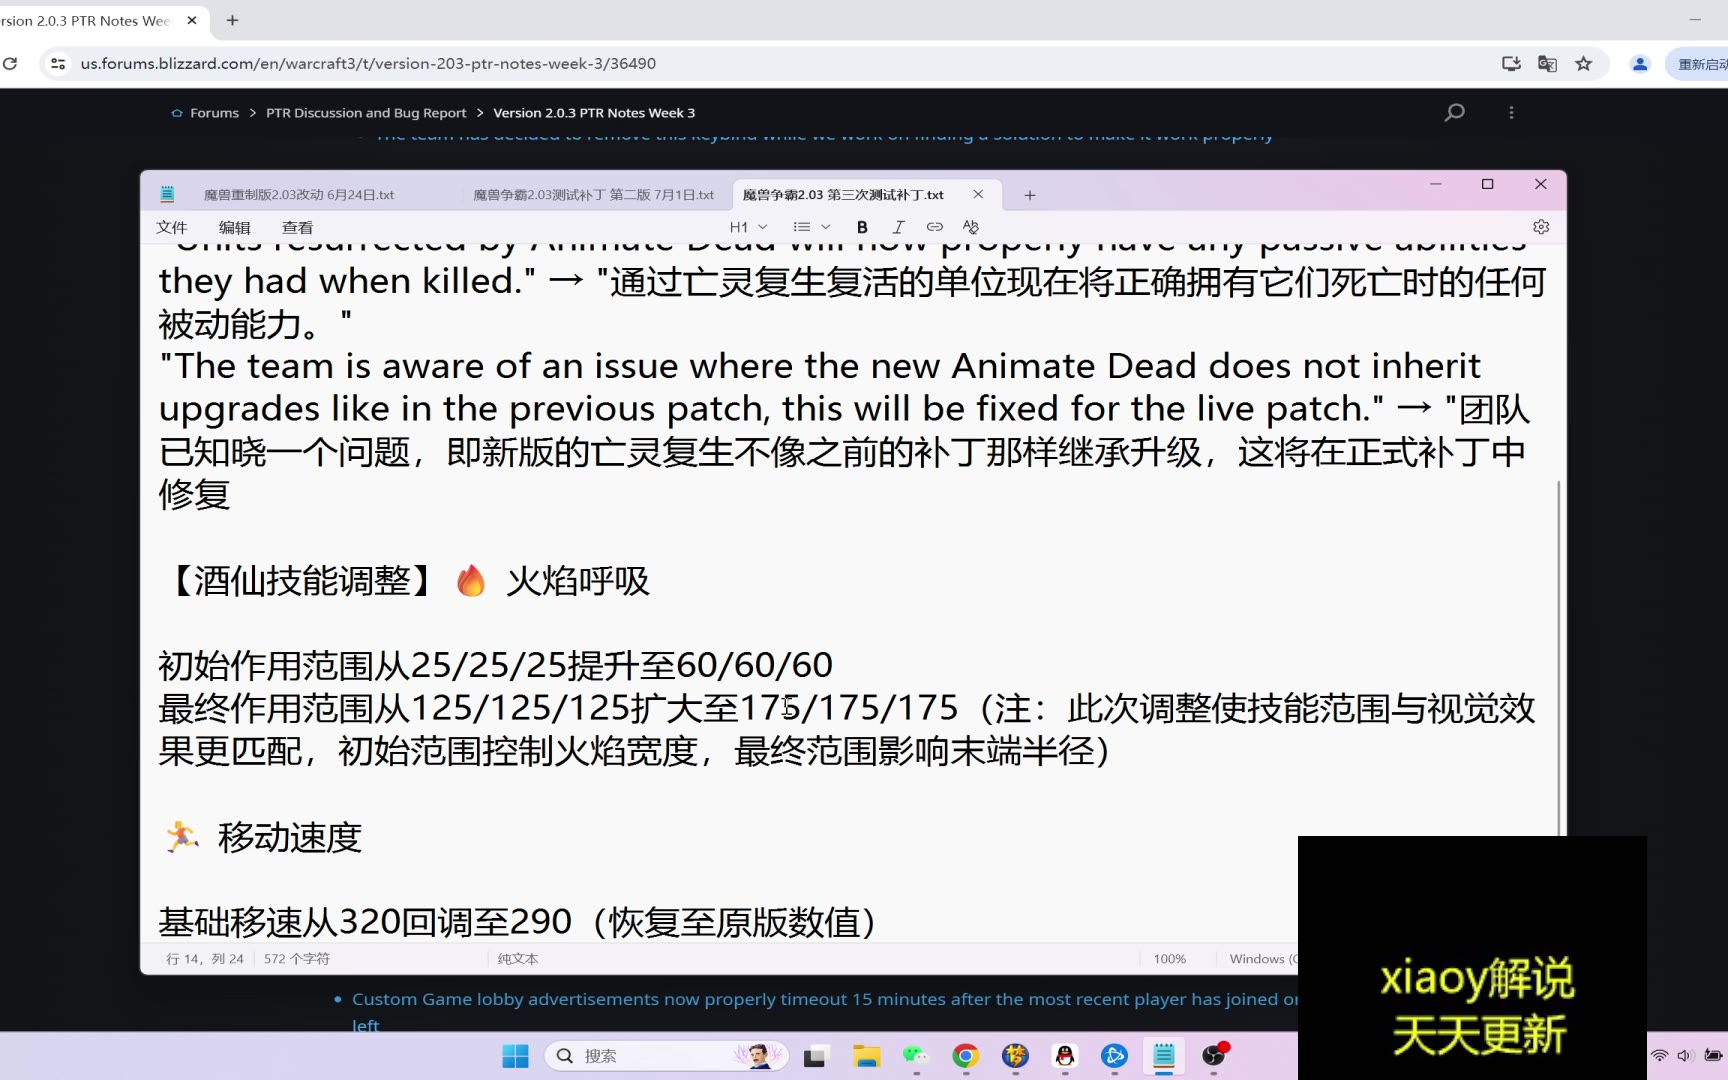Viewport: 1728px width, 1080px height.
Task: Click the 572 个字符 character count
Action: point(297,958)
